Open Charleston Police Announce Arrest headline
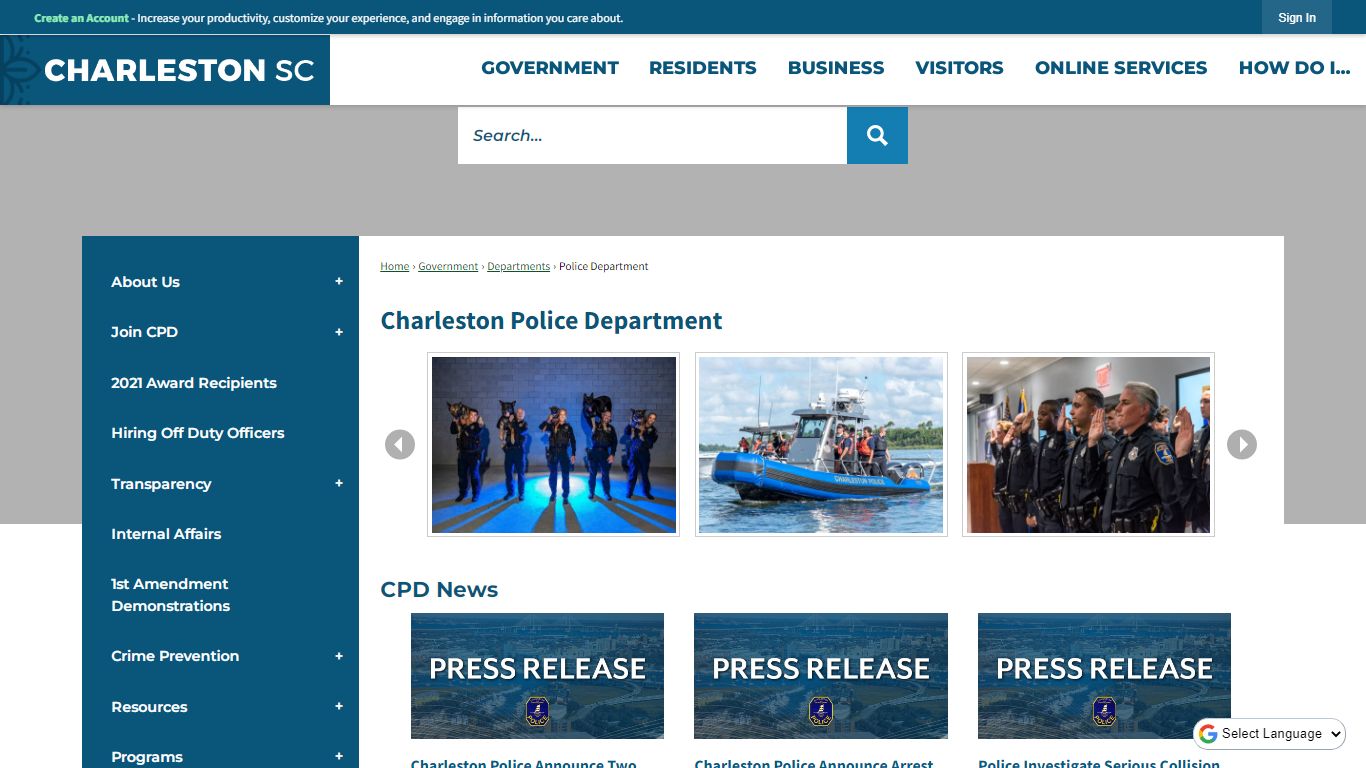The width and height of the screenshot is (1366, 768). tap(814, 763)
